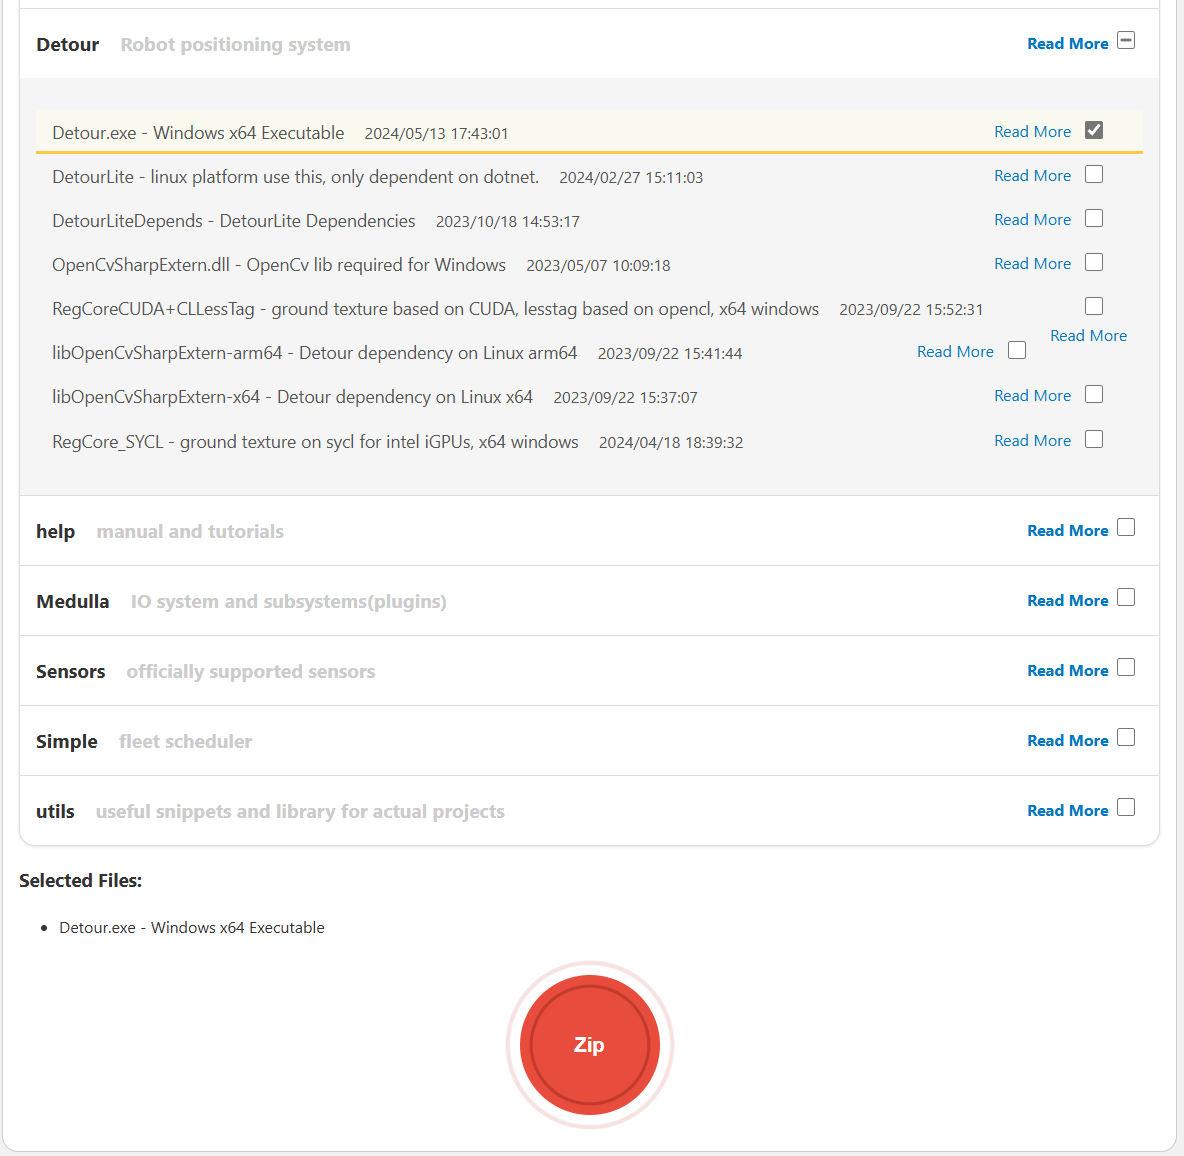Uncheck the Detour.exe Windows x64 Executable checkbox
The height and width of the screenshot is (1156, 1184).
coord(1094,130)
